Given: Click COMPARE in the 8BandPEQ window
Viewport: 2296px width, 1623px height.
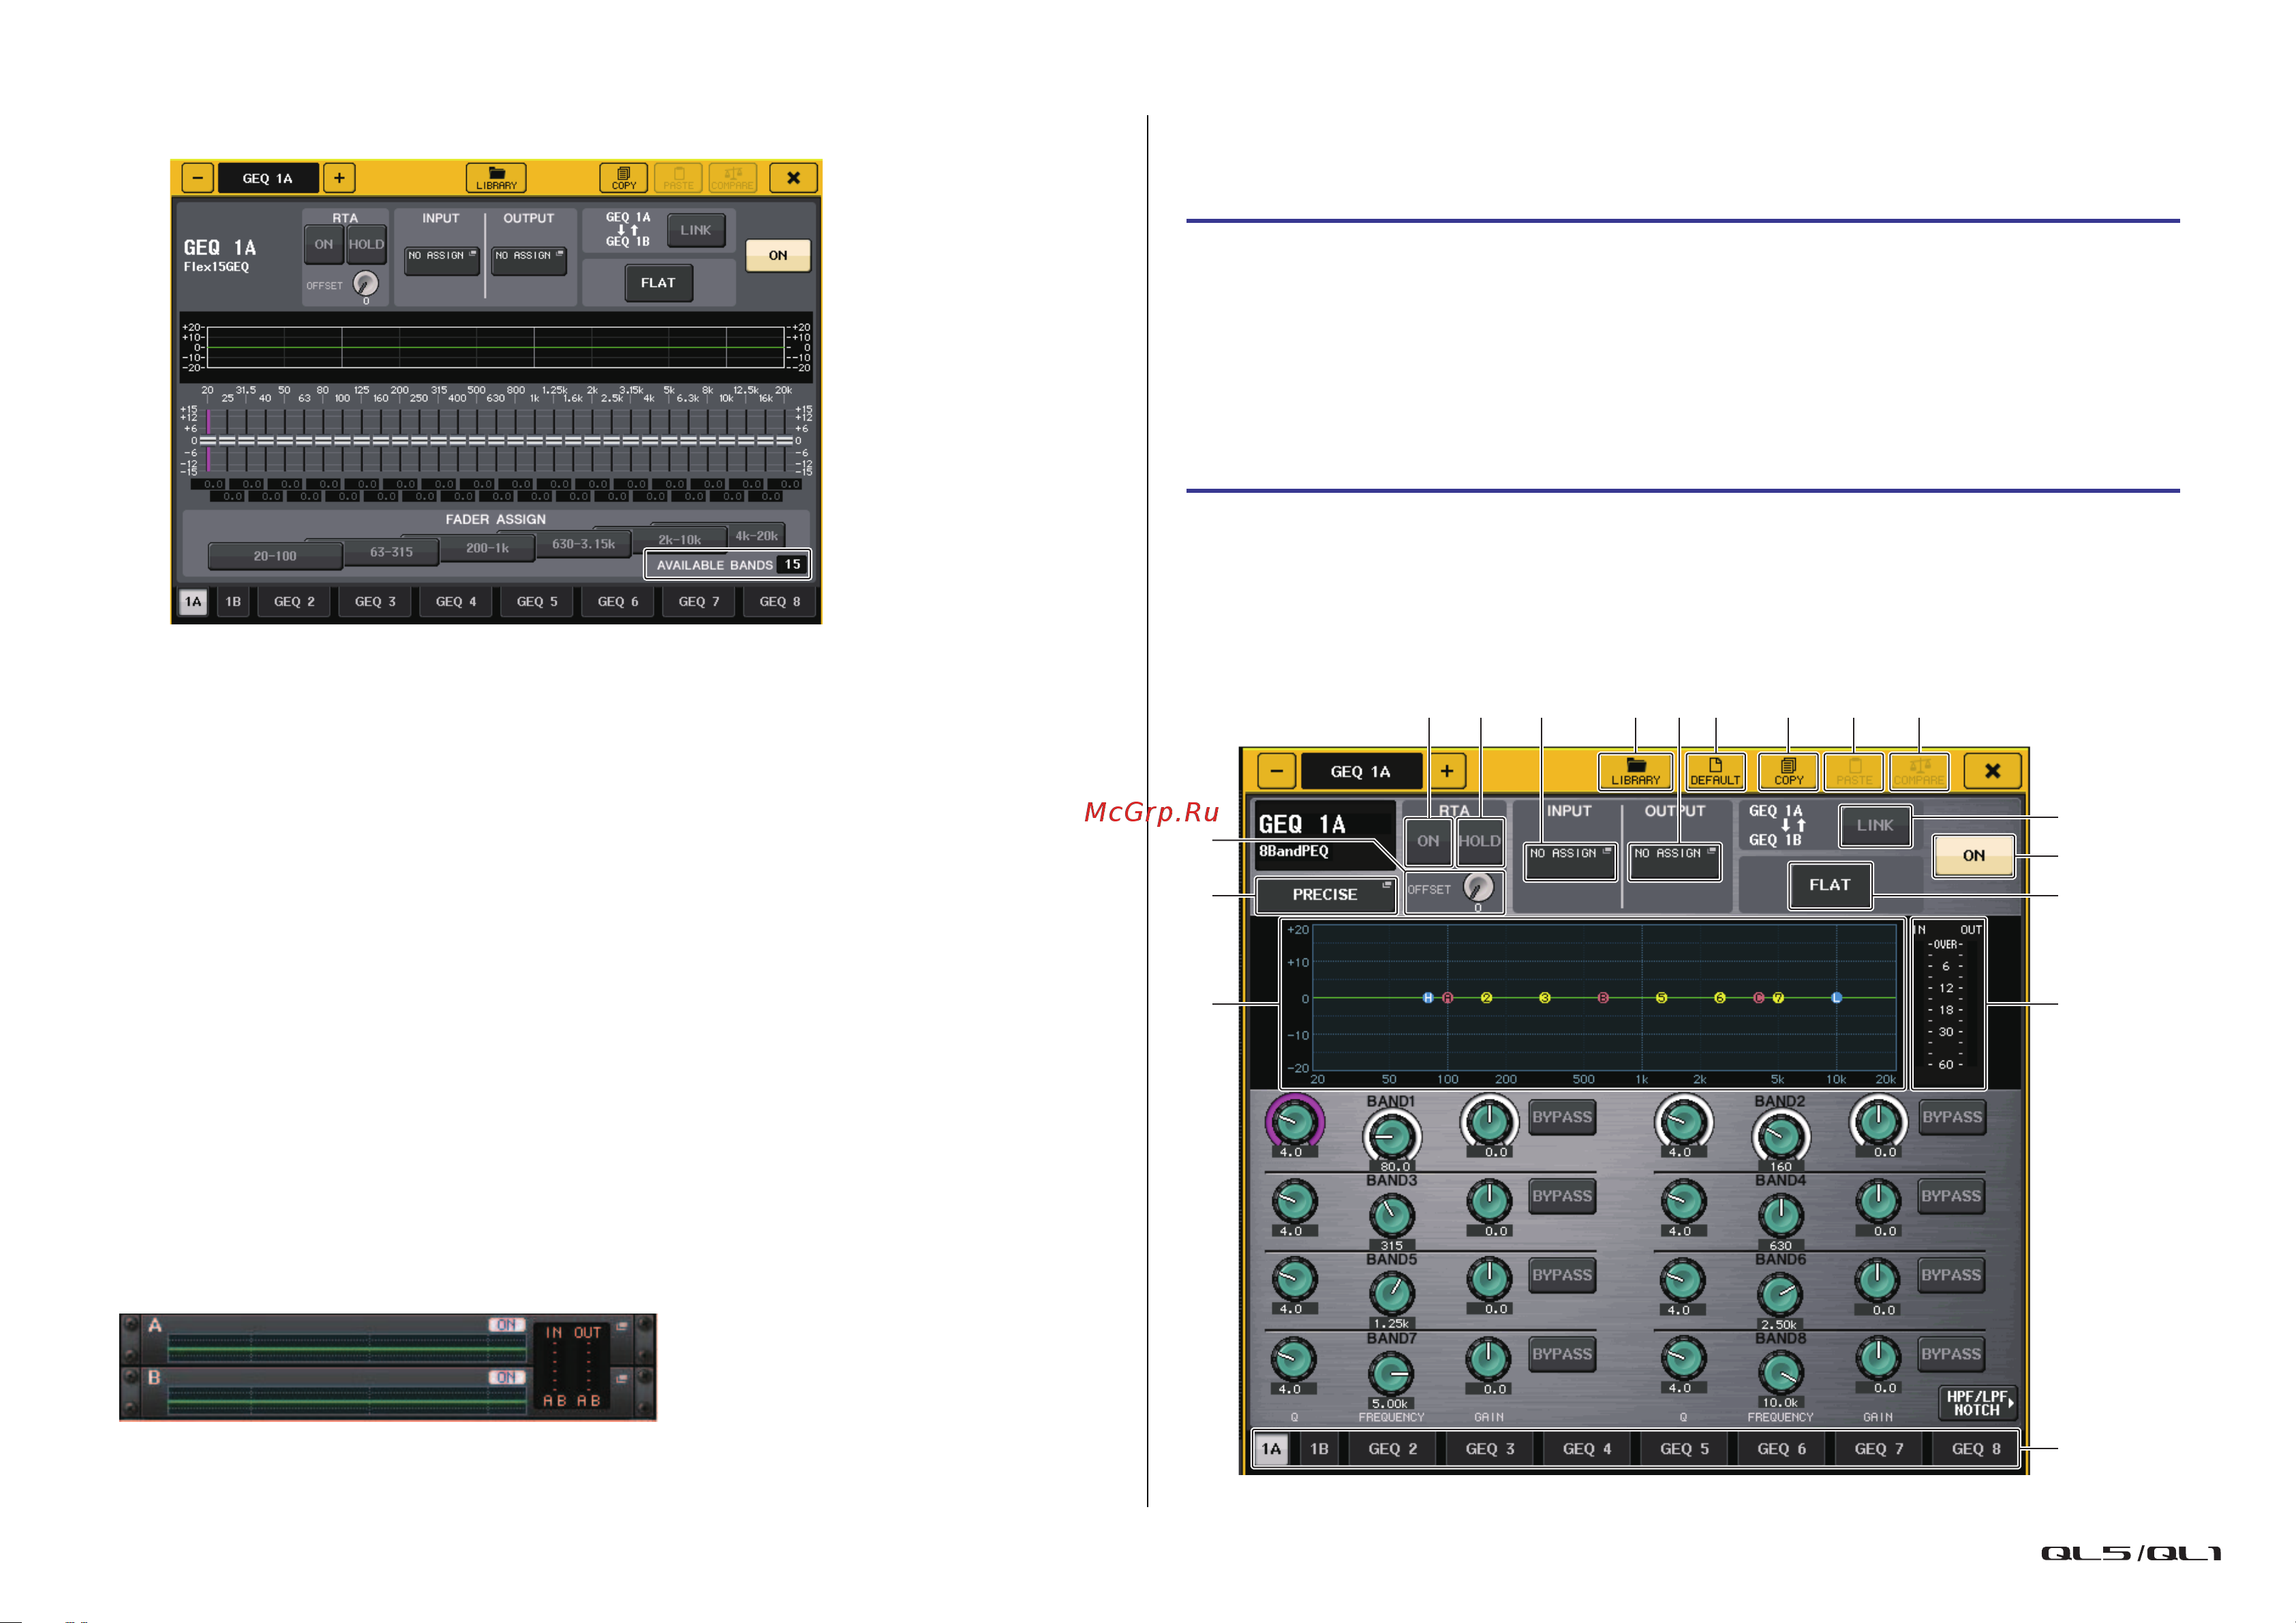Looking at the screenshot, I should coord(1918,771).
